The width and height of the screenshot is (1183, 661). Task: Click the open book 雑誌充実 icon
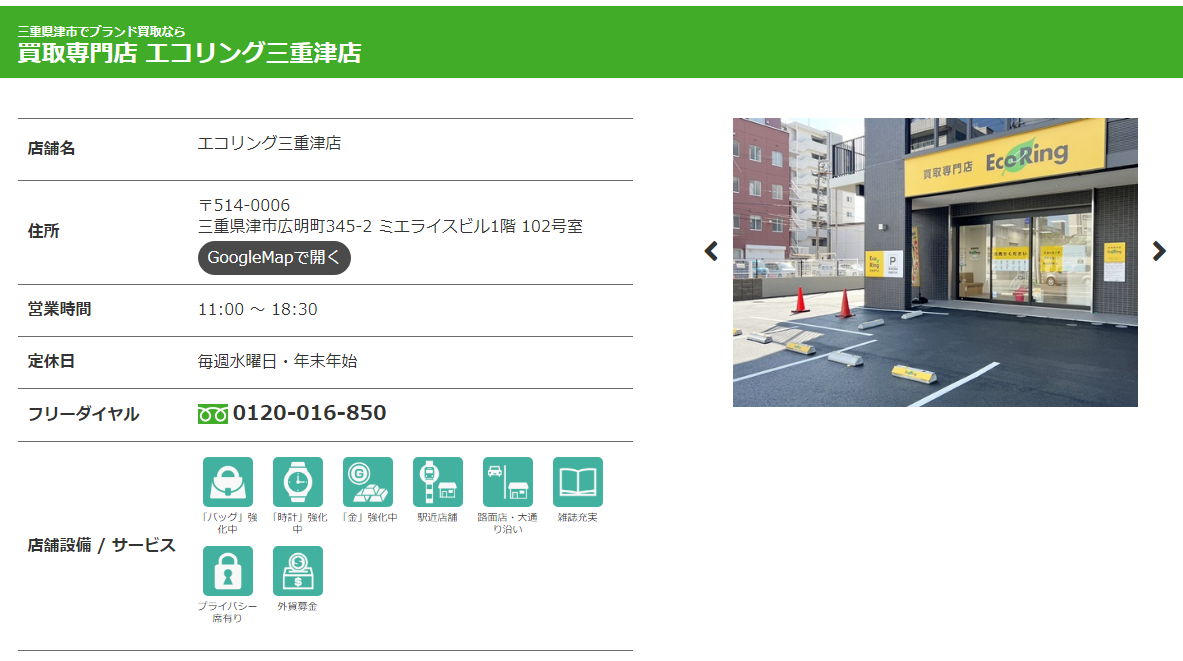(578, 482)
